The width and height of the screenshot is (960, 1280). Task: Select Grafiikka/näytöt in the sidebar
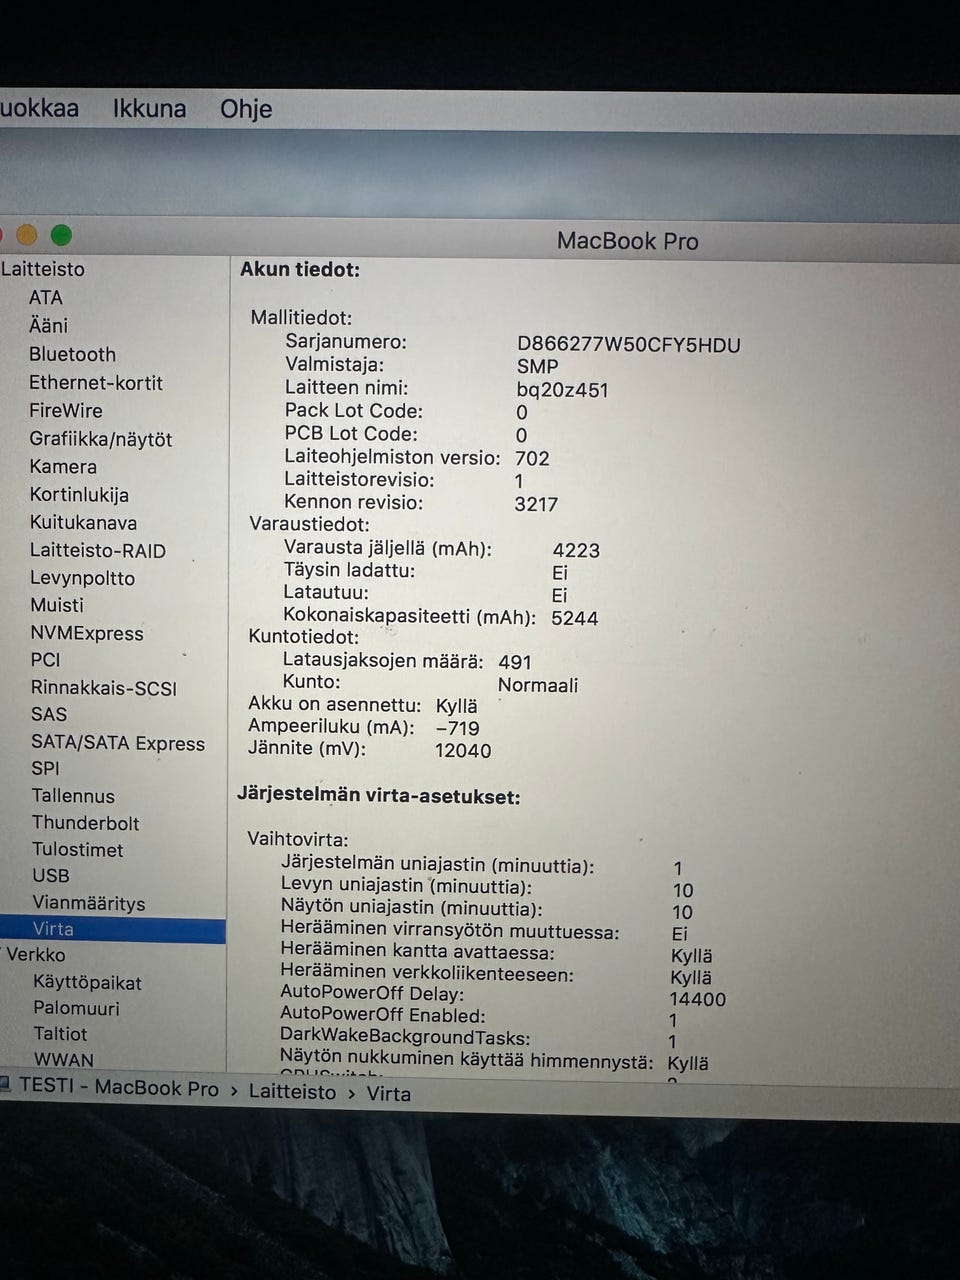(x=101, y=439)
